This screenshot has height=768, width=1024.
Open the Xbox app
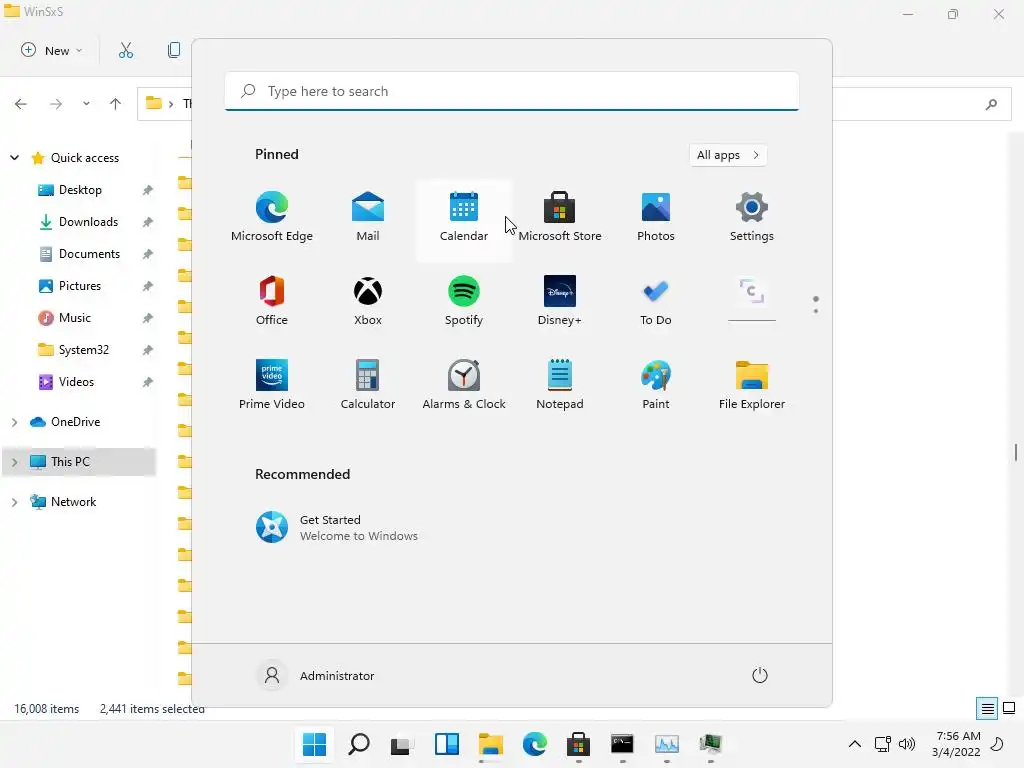click(368, 301)
